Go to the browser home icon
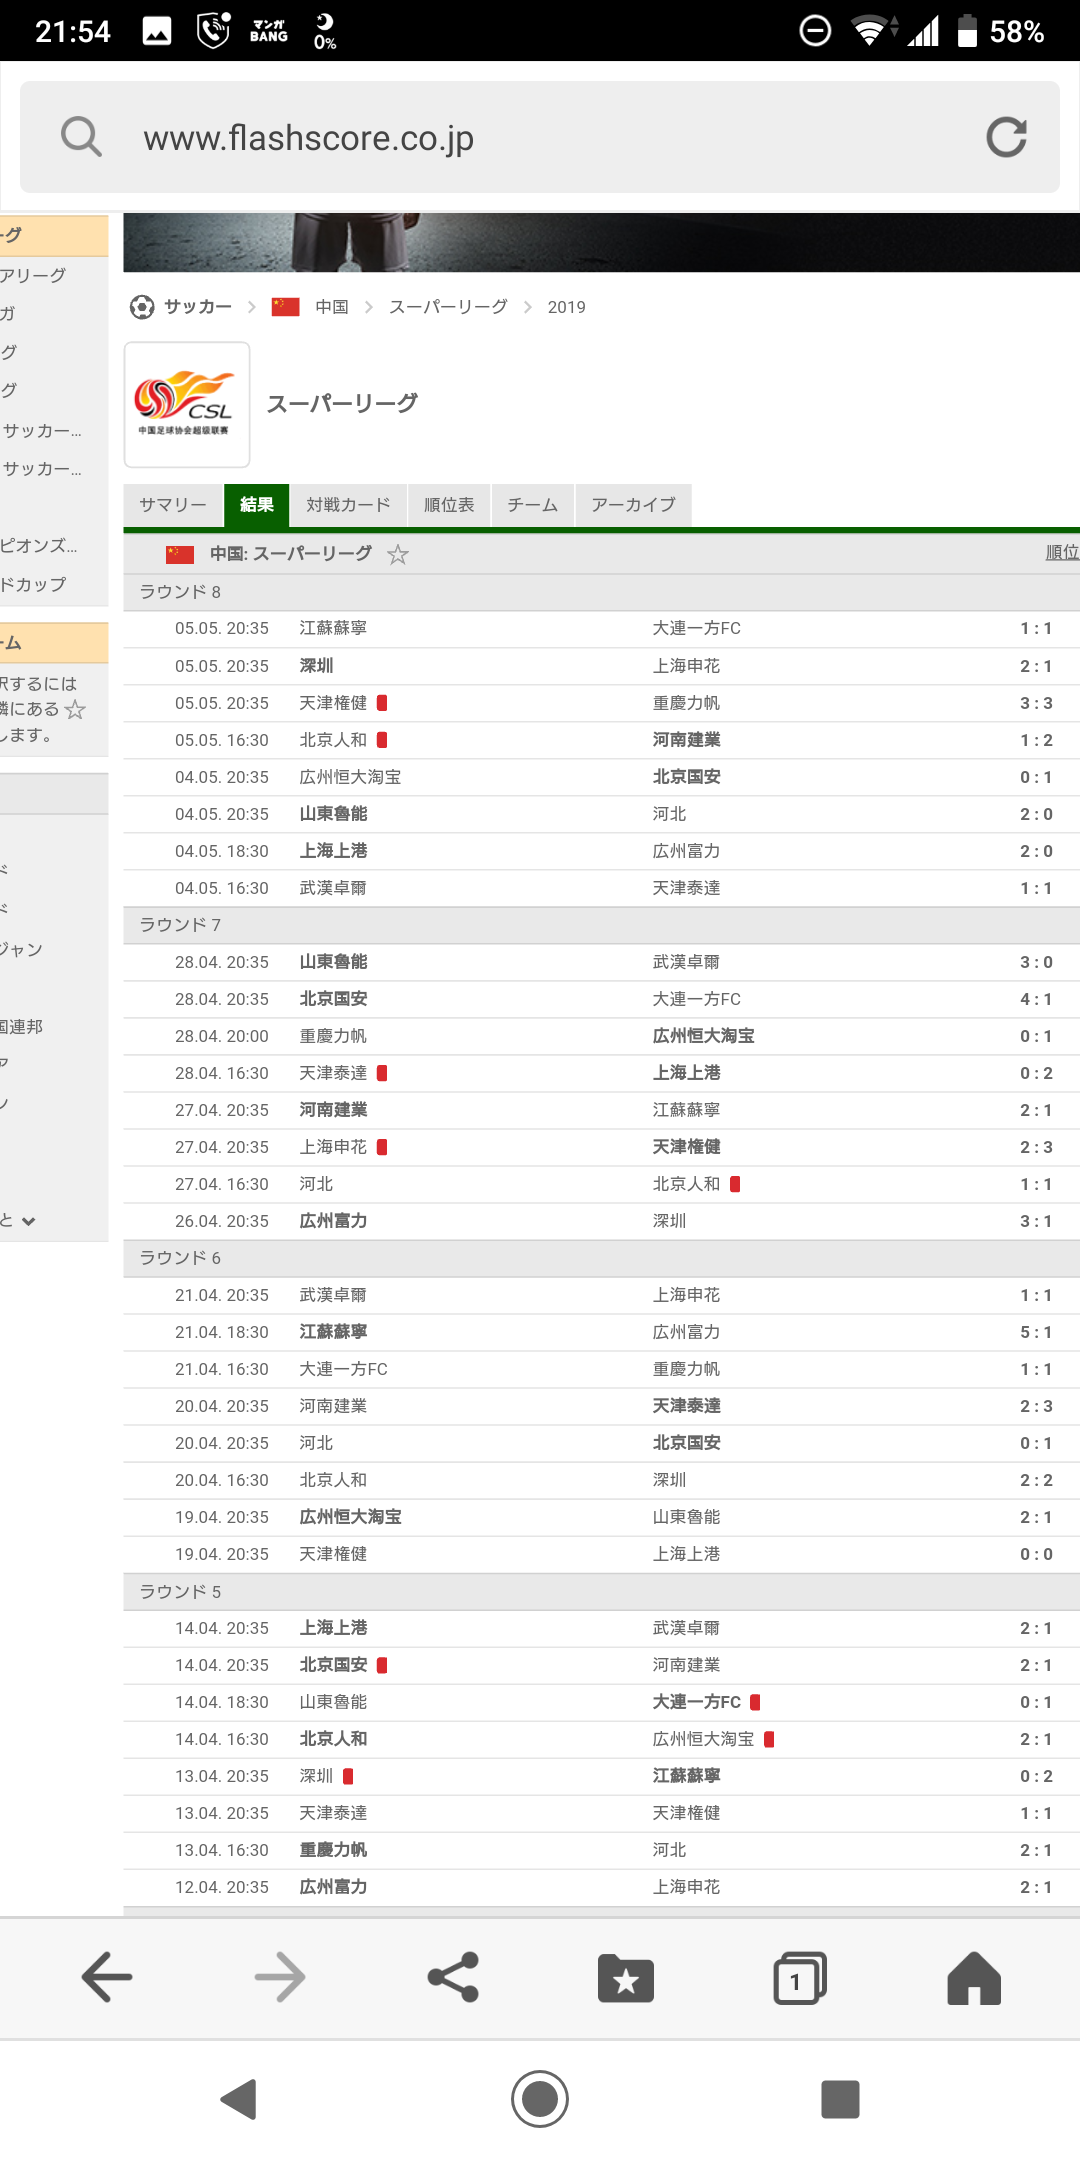 pyautogui.click(x=973, y=1977)
